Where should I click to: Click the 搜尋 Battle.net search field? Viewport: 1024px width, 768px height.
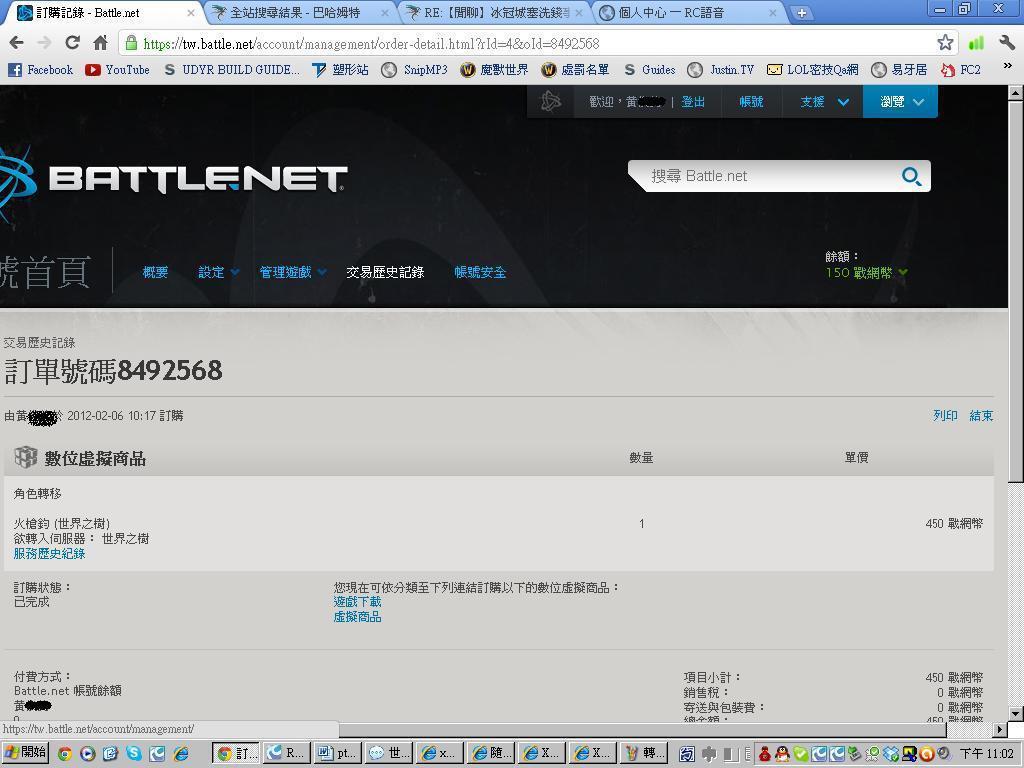[x=771, y=176]
